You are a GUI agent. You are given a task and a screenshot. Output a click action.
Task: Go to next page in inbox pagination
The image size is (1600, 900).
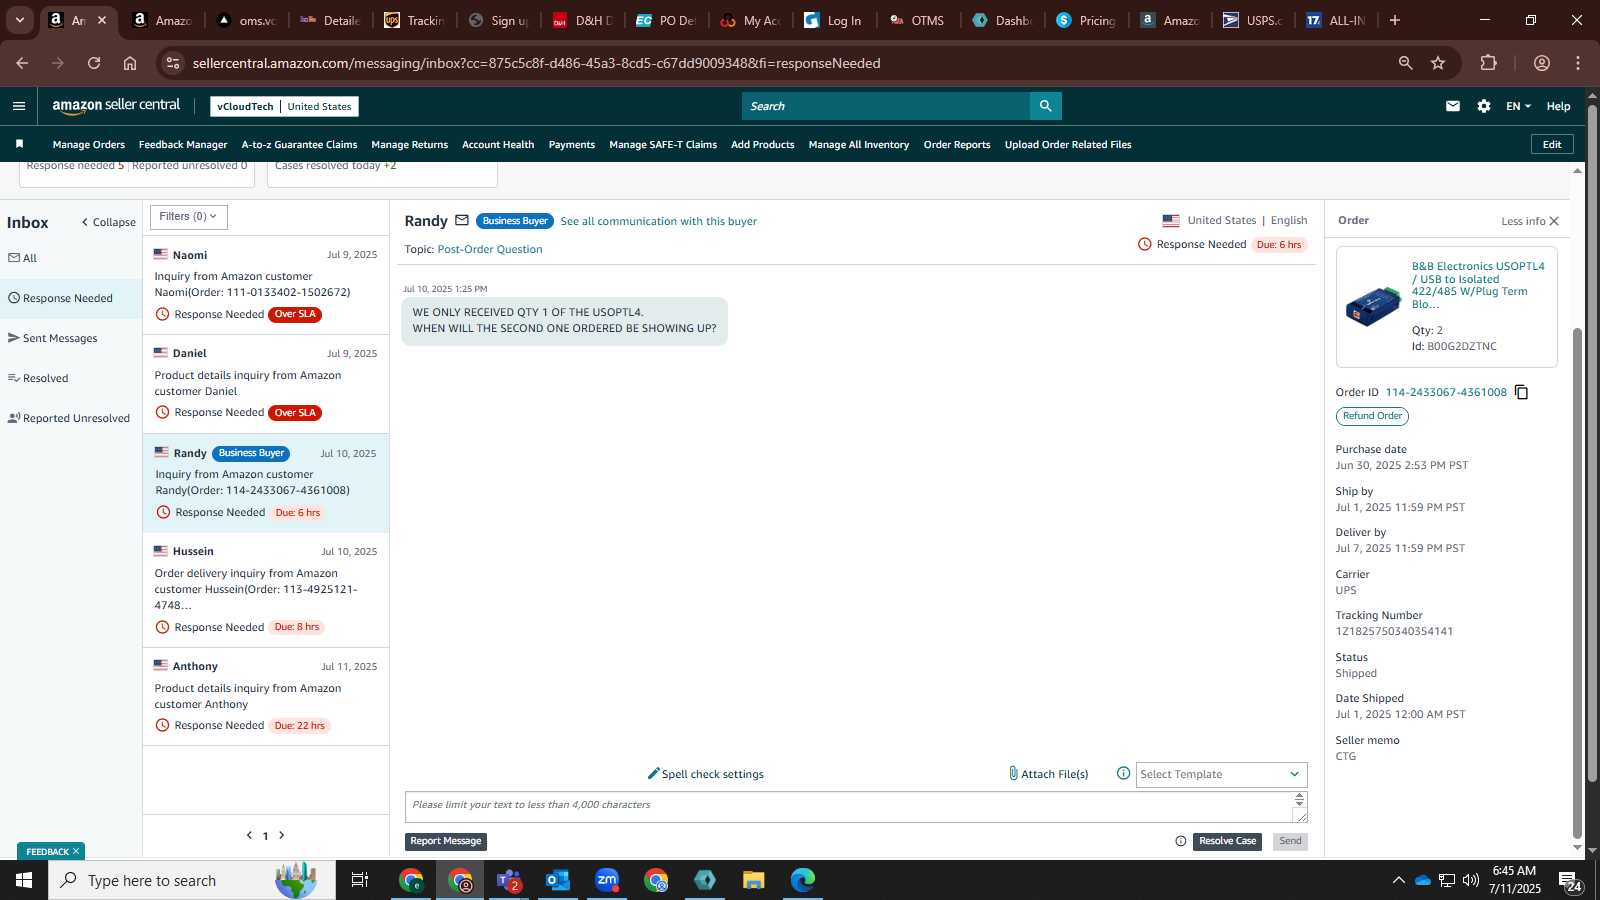[x=282, y=835]
